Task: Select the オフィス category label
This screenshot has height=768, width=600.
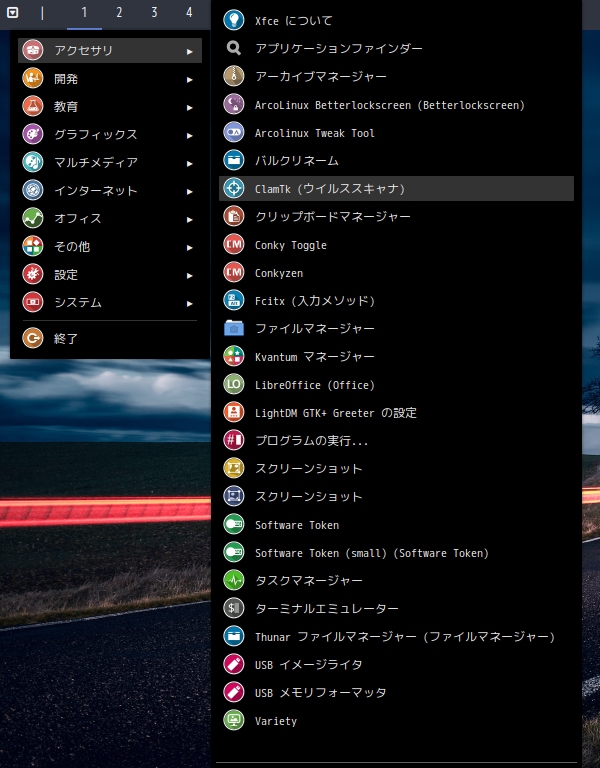Action: coord(78,218)
